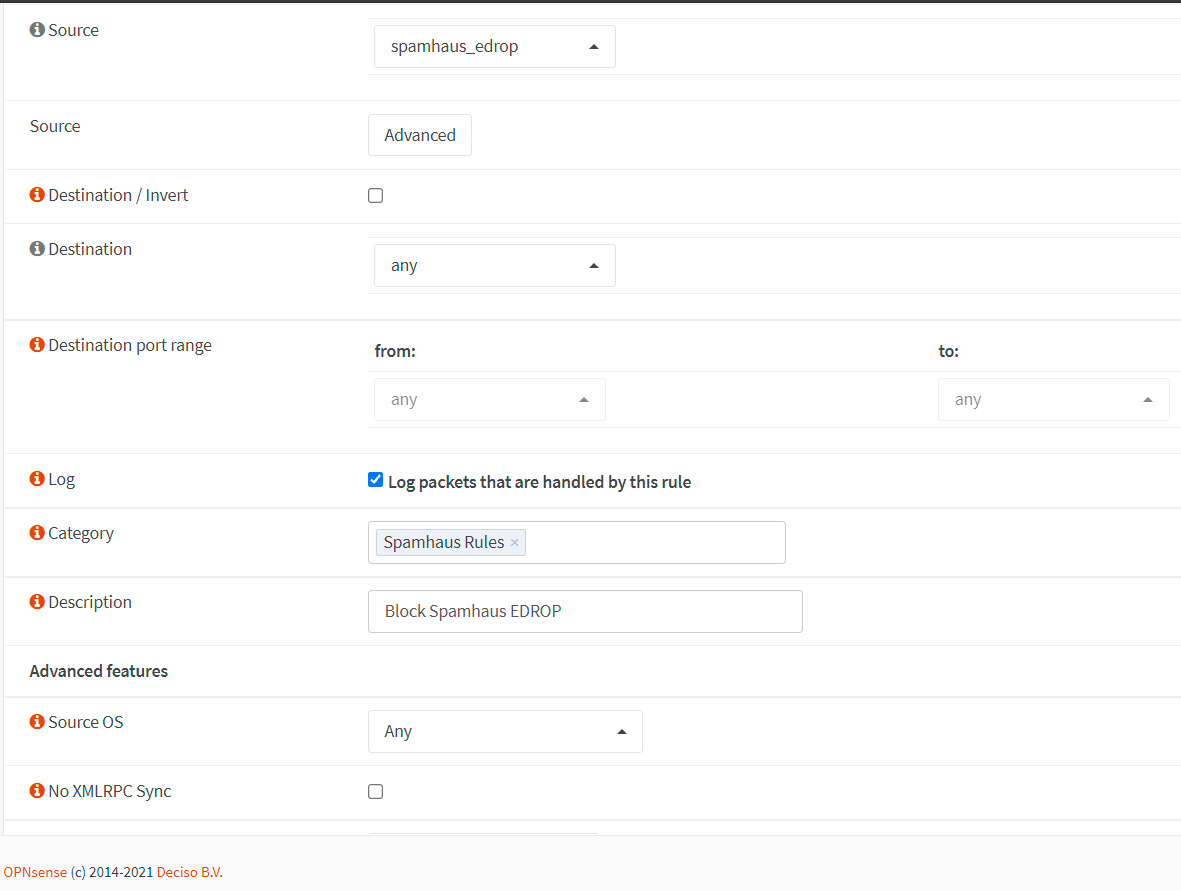1181x891 pixels.
Task: Tick the No XMLRPC Sync checkbox
Action: coord(376,792)
